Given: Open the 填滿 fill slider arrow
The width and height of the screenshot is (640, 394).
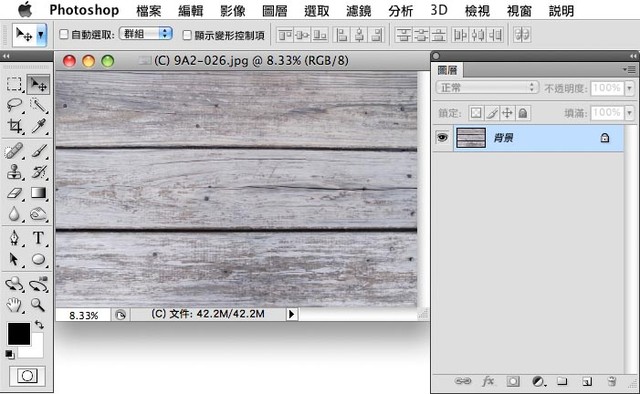Looking at the screenshot, I should click(629, 112).
